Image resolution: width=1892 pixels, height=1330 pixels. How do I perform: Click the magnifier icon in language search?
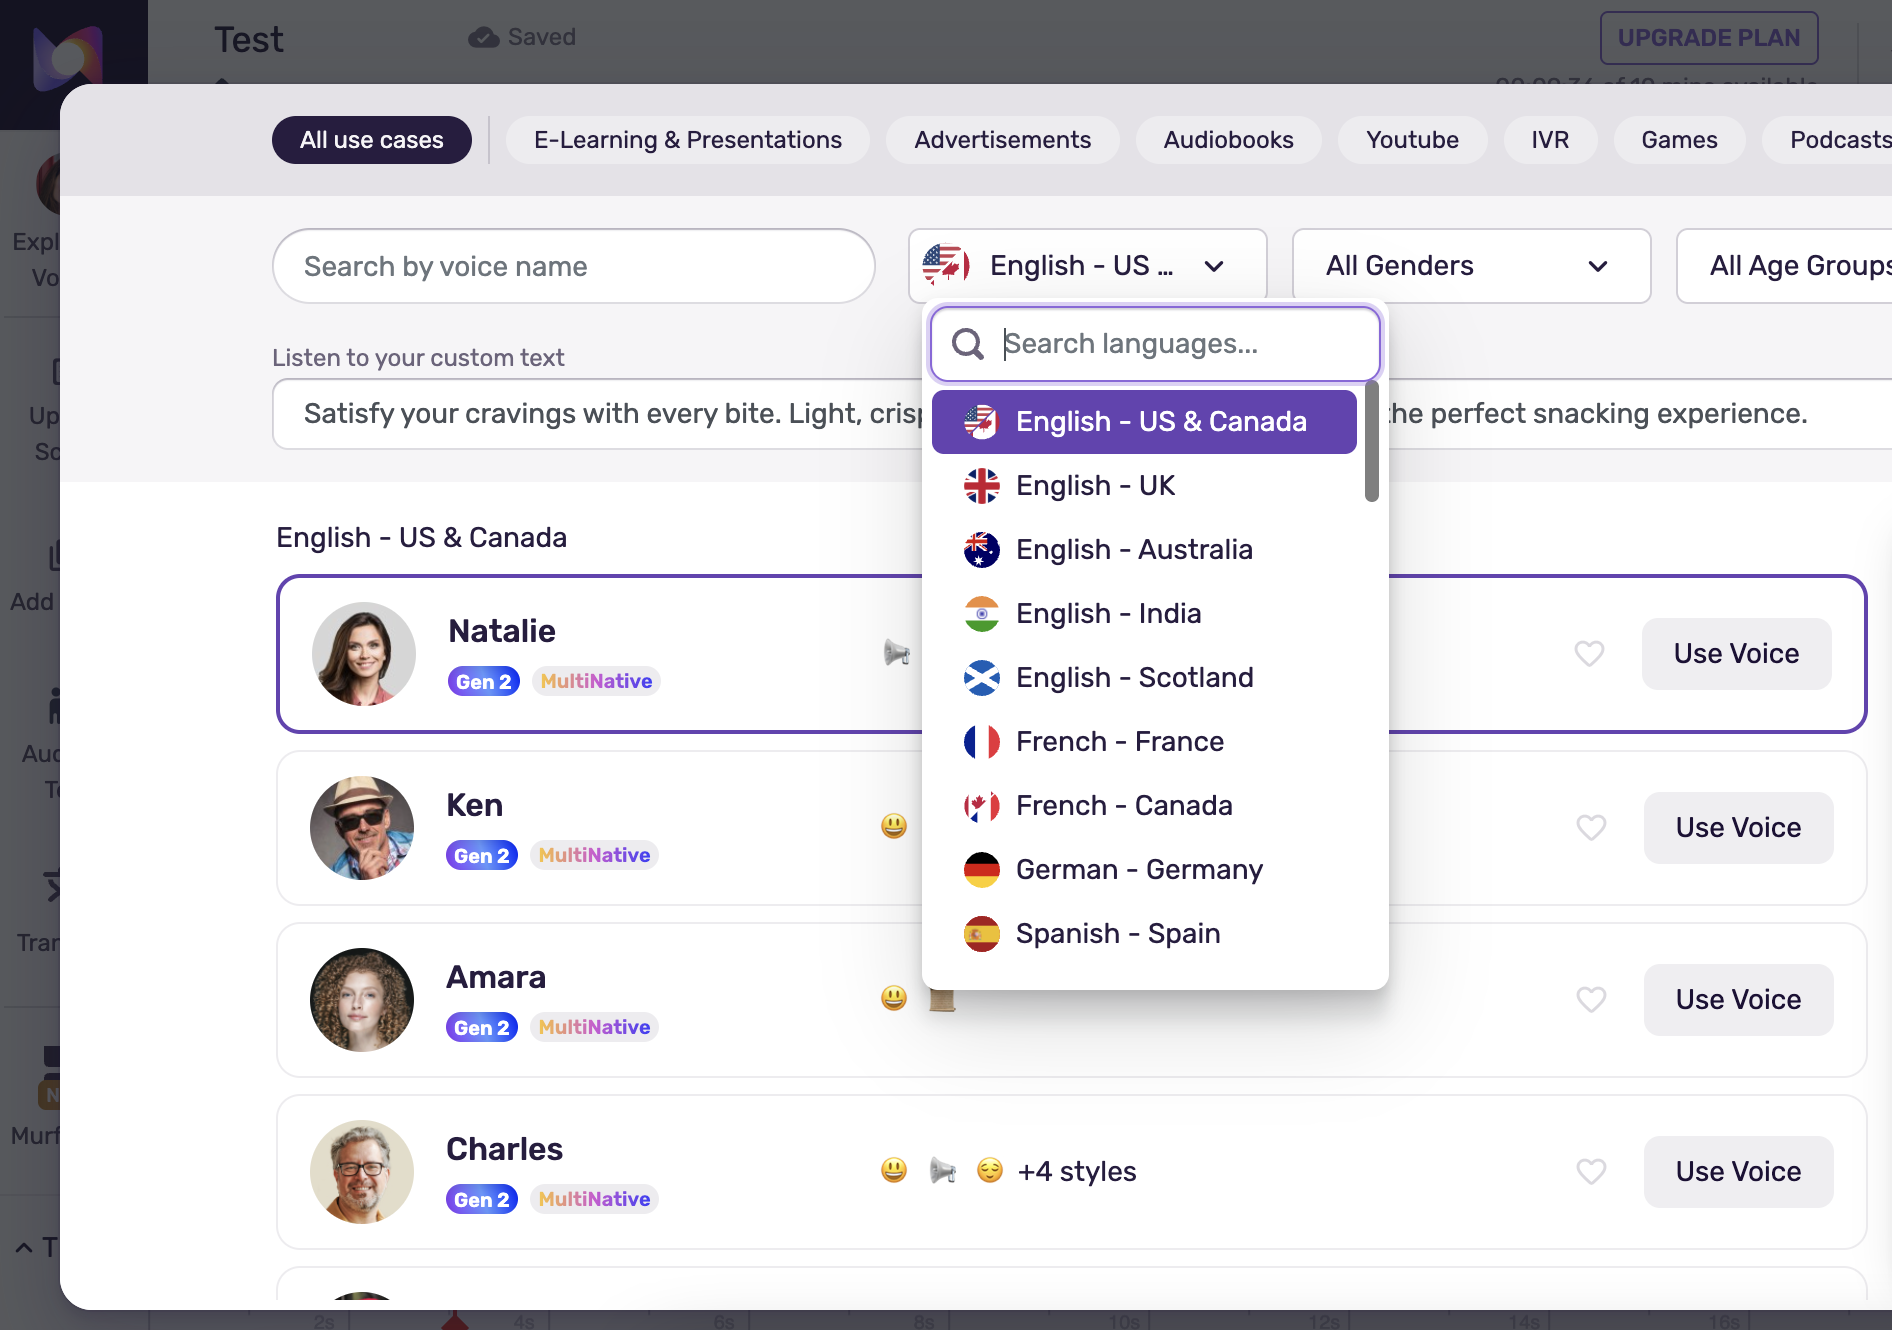[967, 344]
